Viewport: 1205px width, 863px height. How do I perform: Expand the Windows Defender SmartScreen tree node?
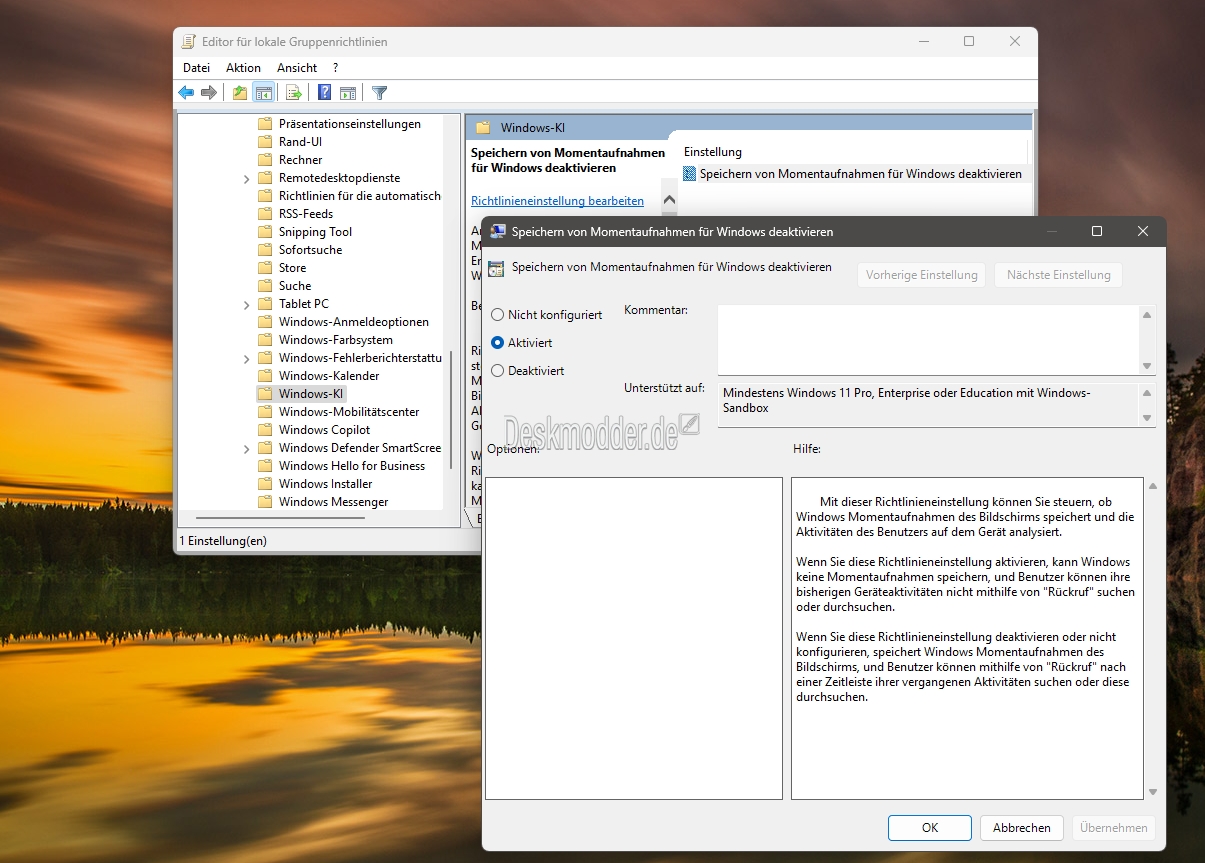pyautogui.click(x=247, y=448)
